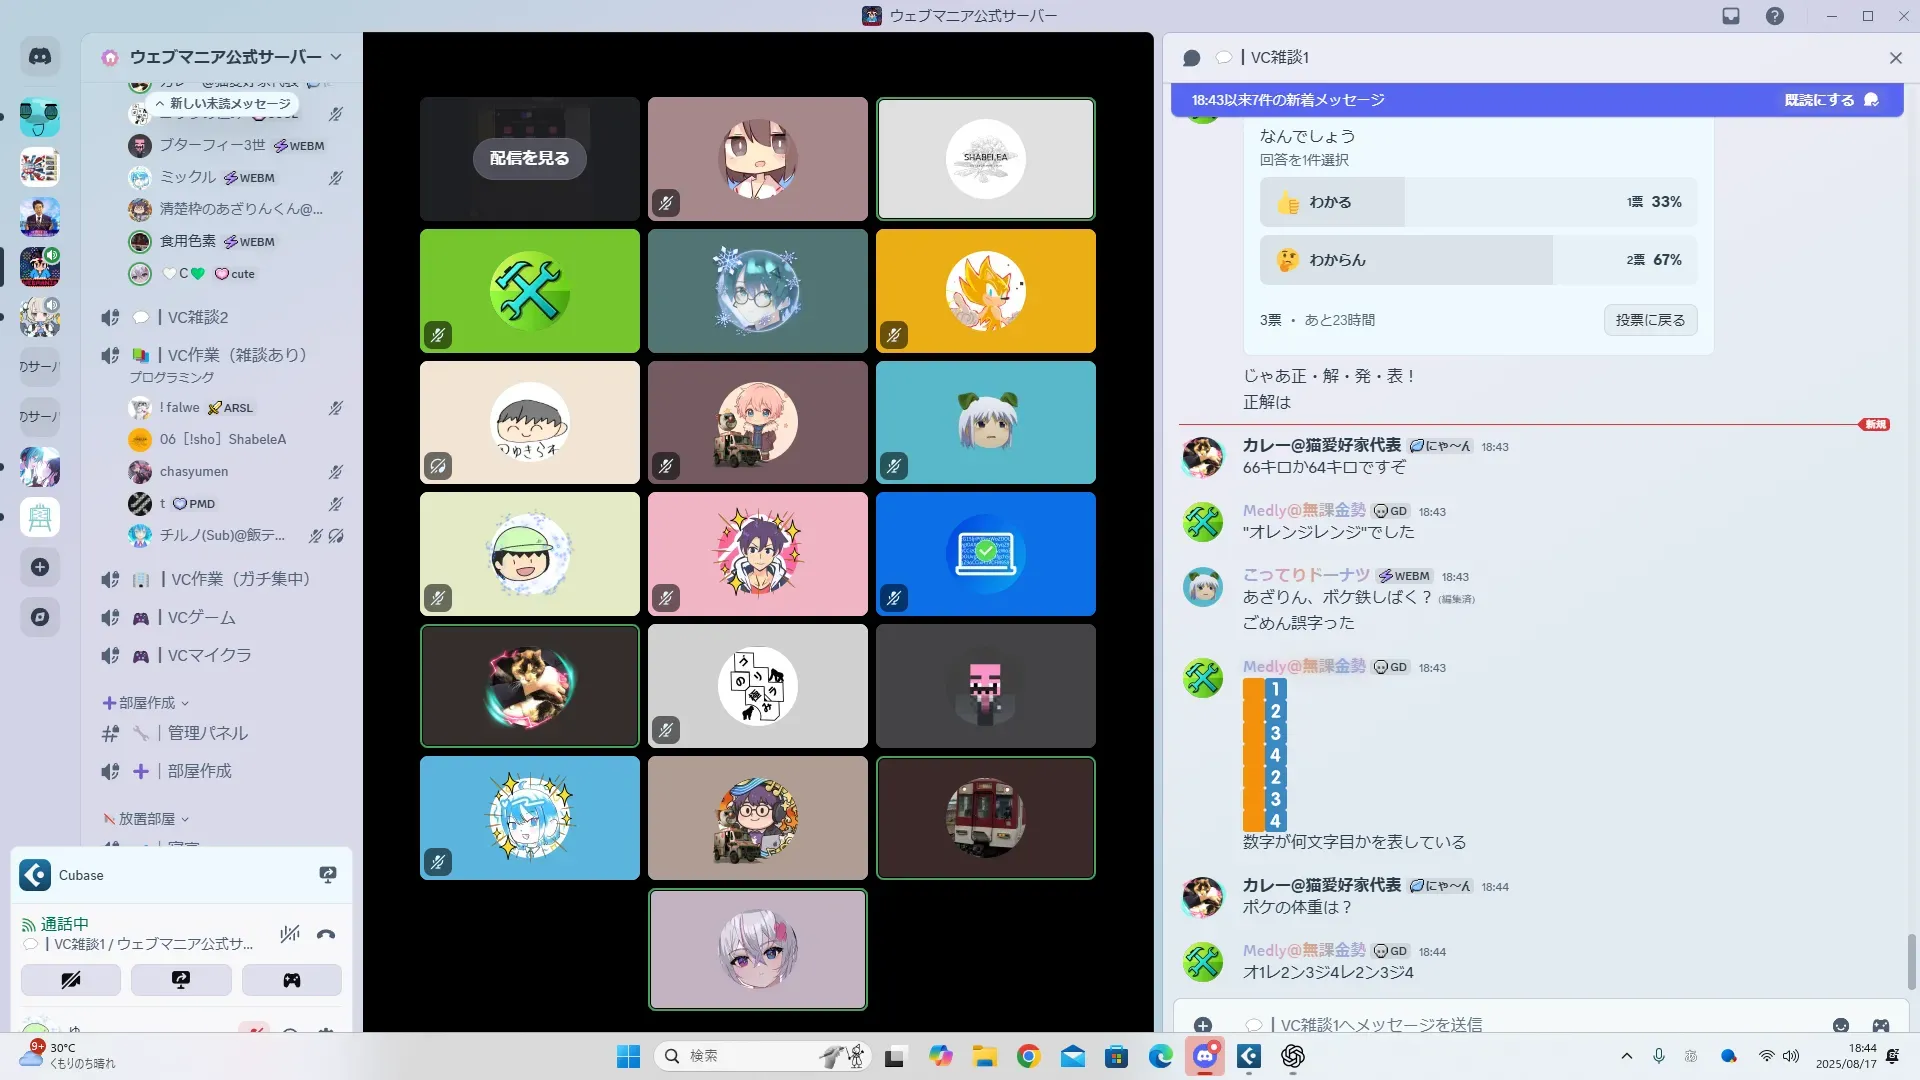Turn on camera in voice panel
The image size is (1920, 1080).
click(x=71, y=980)
